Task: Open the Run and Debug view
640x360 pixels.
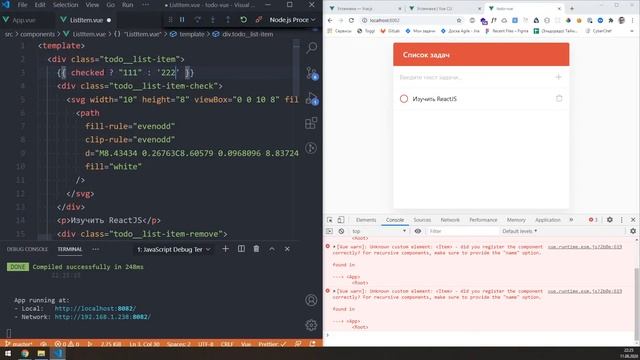Action: pyautogui.click(x=311, y=98)
